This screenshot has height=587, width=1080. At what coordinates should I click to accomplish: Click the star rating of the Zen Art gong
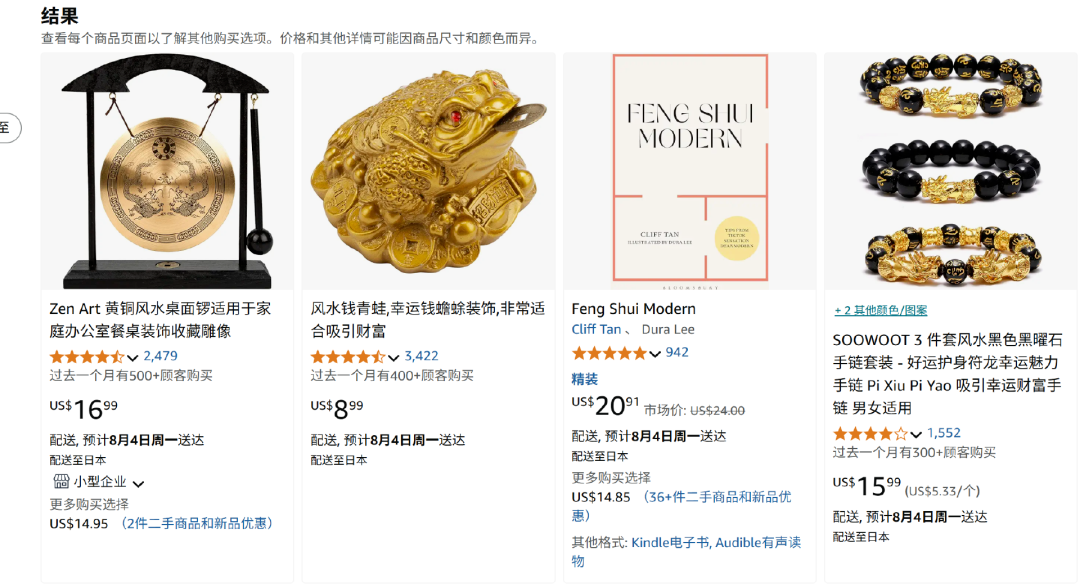tap(87, 357)
